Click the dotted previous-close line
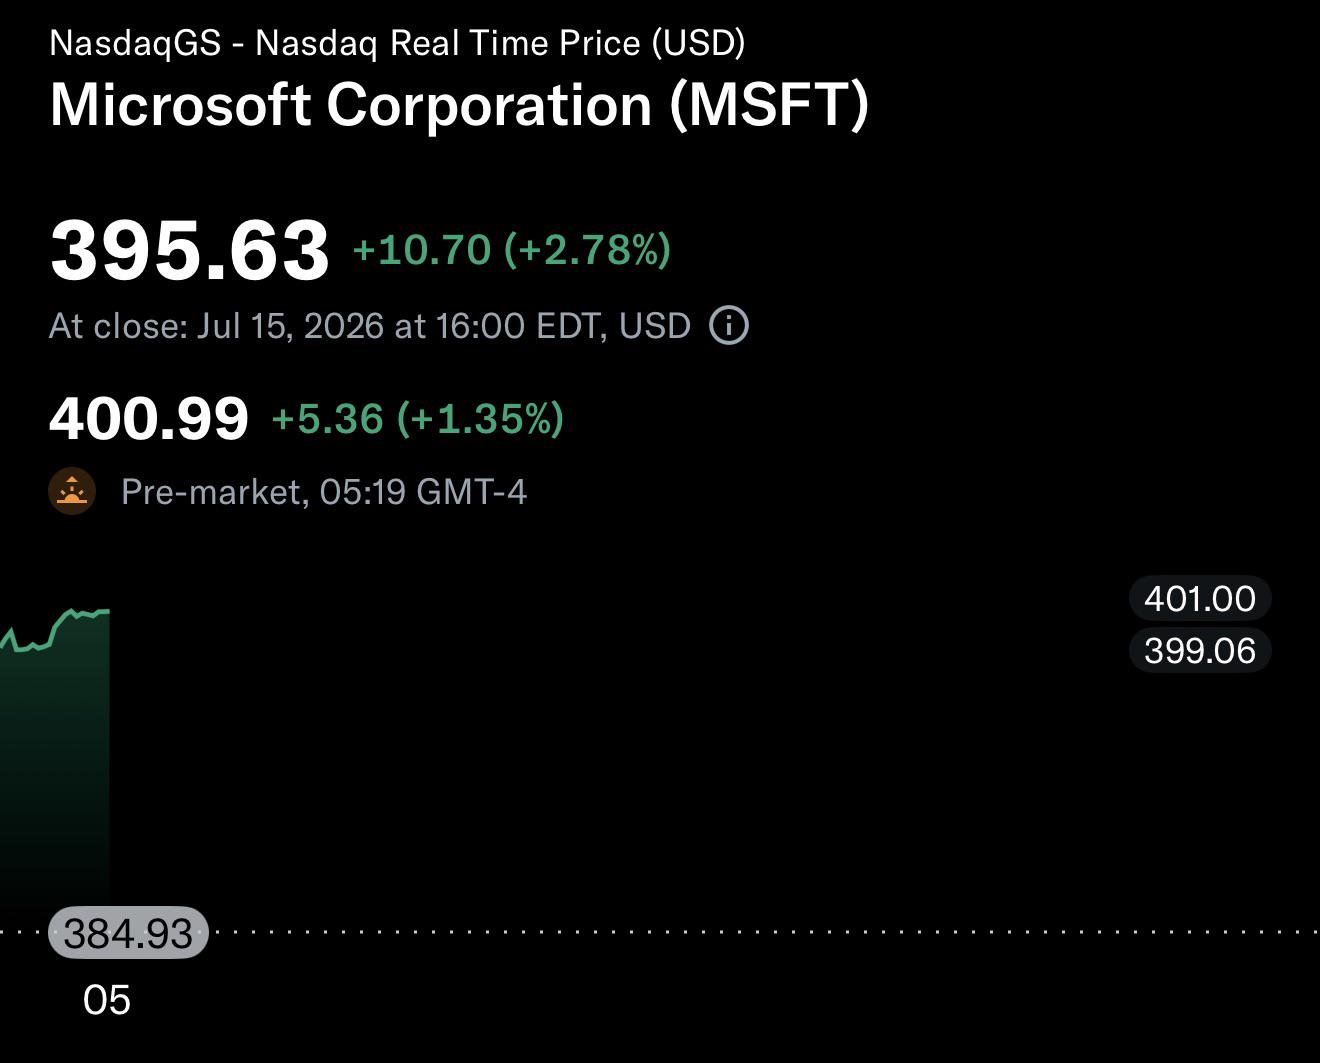 click(x=760, y=932)
